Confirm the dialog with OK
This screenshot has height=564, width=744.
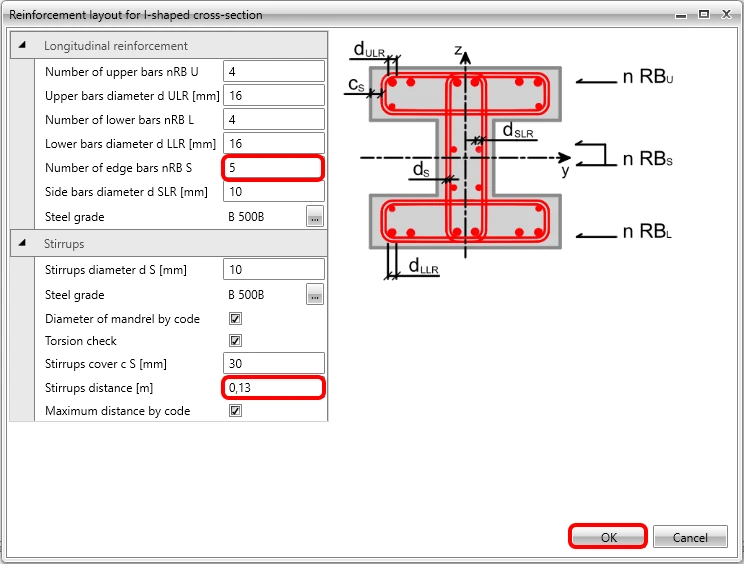(x=608, y=537)
